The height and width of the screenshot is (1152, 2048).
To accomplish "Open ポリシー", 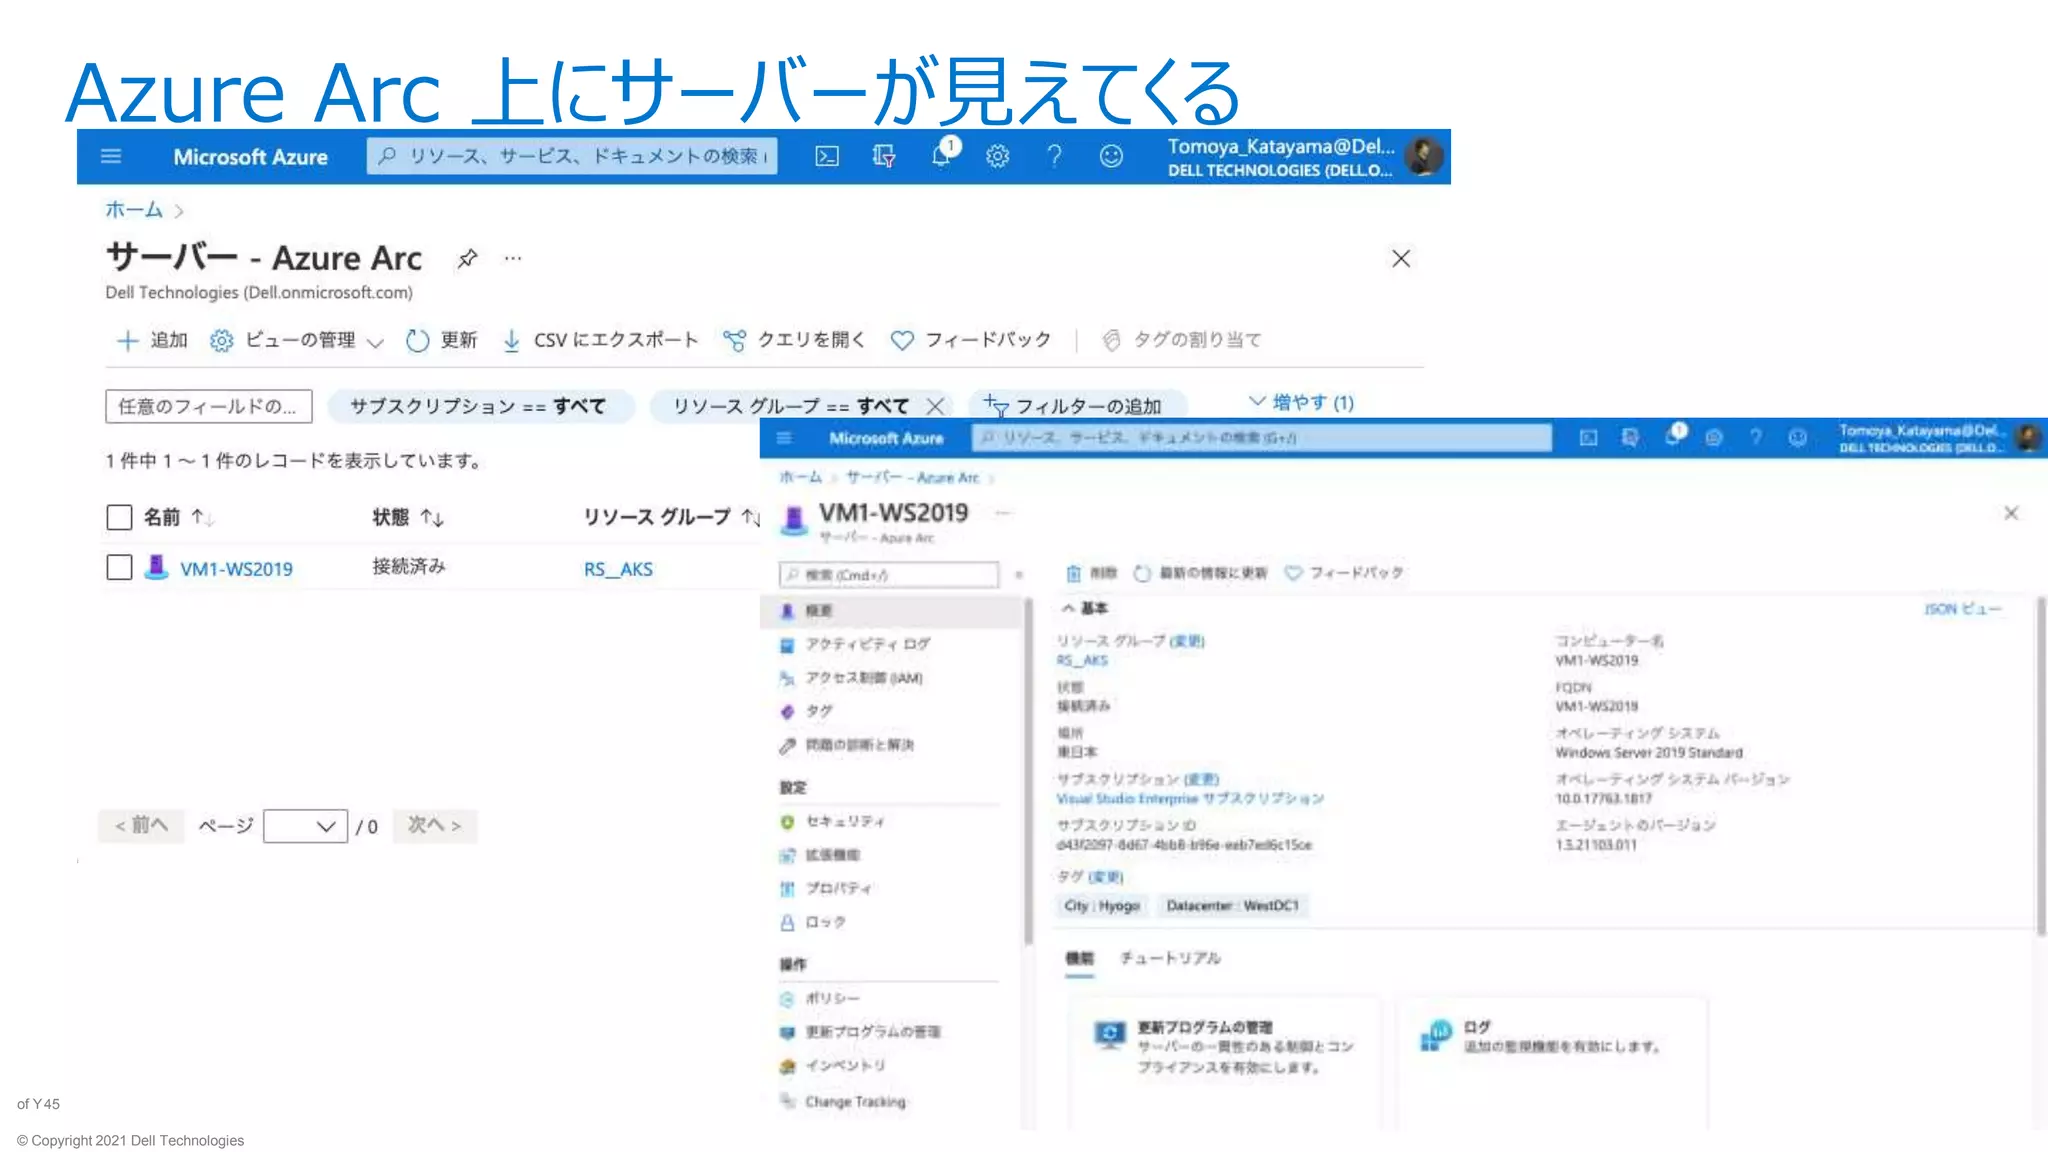I will tap(820, 998).
